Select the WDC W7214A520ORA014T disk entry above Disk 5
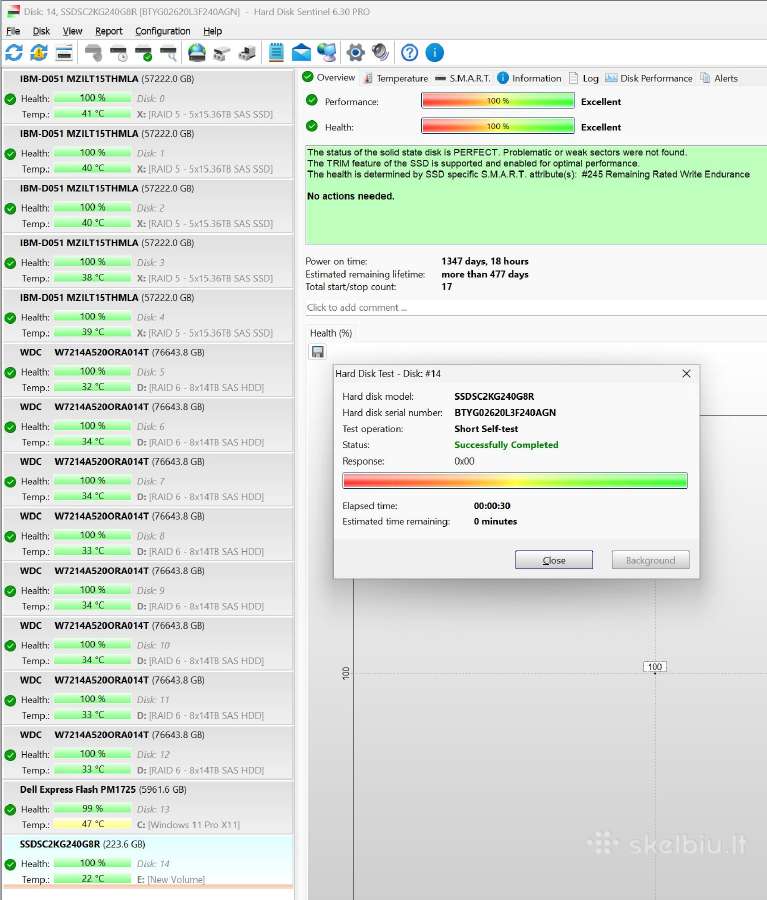 (x=148, y=369)
